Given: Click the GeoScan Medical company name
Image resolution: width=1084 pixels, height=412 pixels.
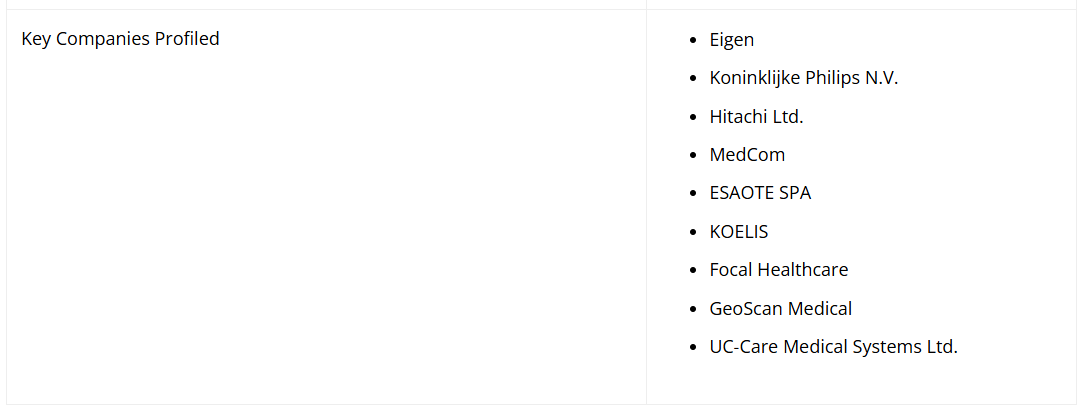Looking at the screenshot, I should (x=781, y=308).
